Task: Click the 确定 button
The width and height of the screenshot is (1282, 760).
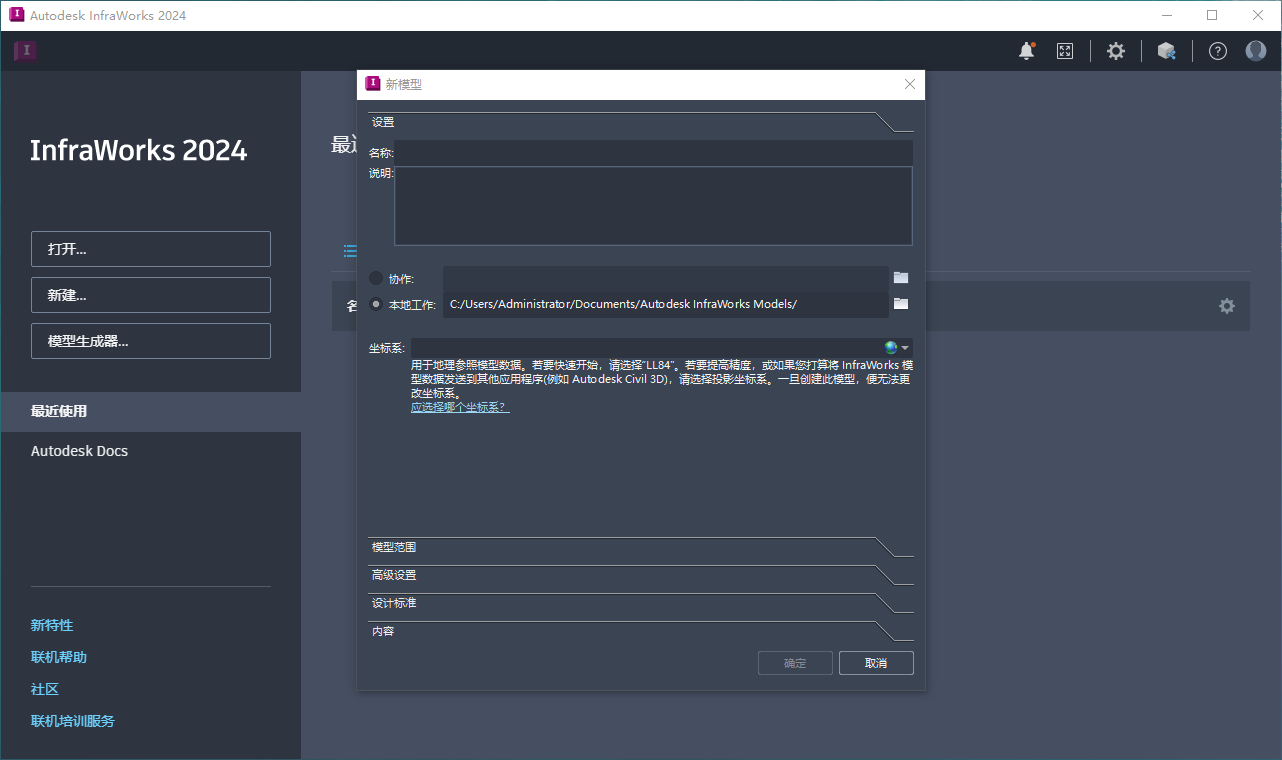Action: 795,663
